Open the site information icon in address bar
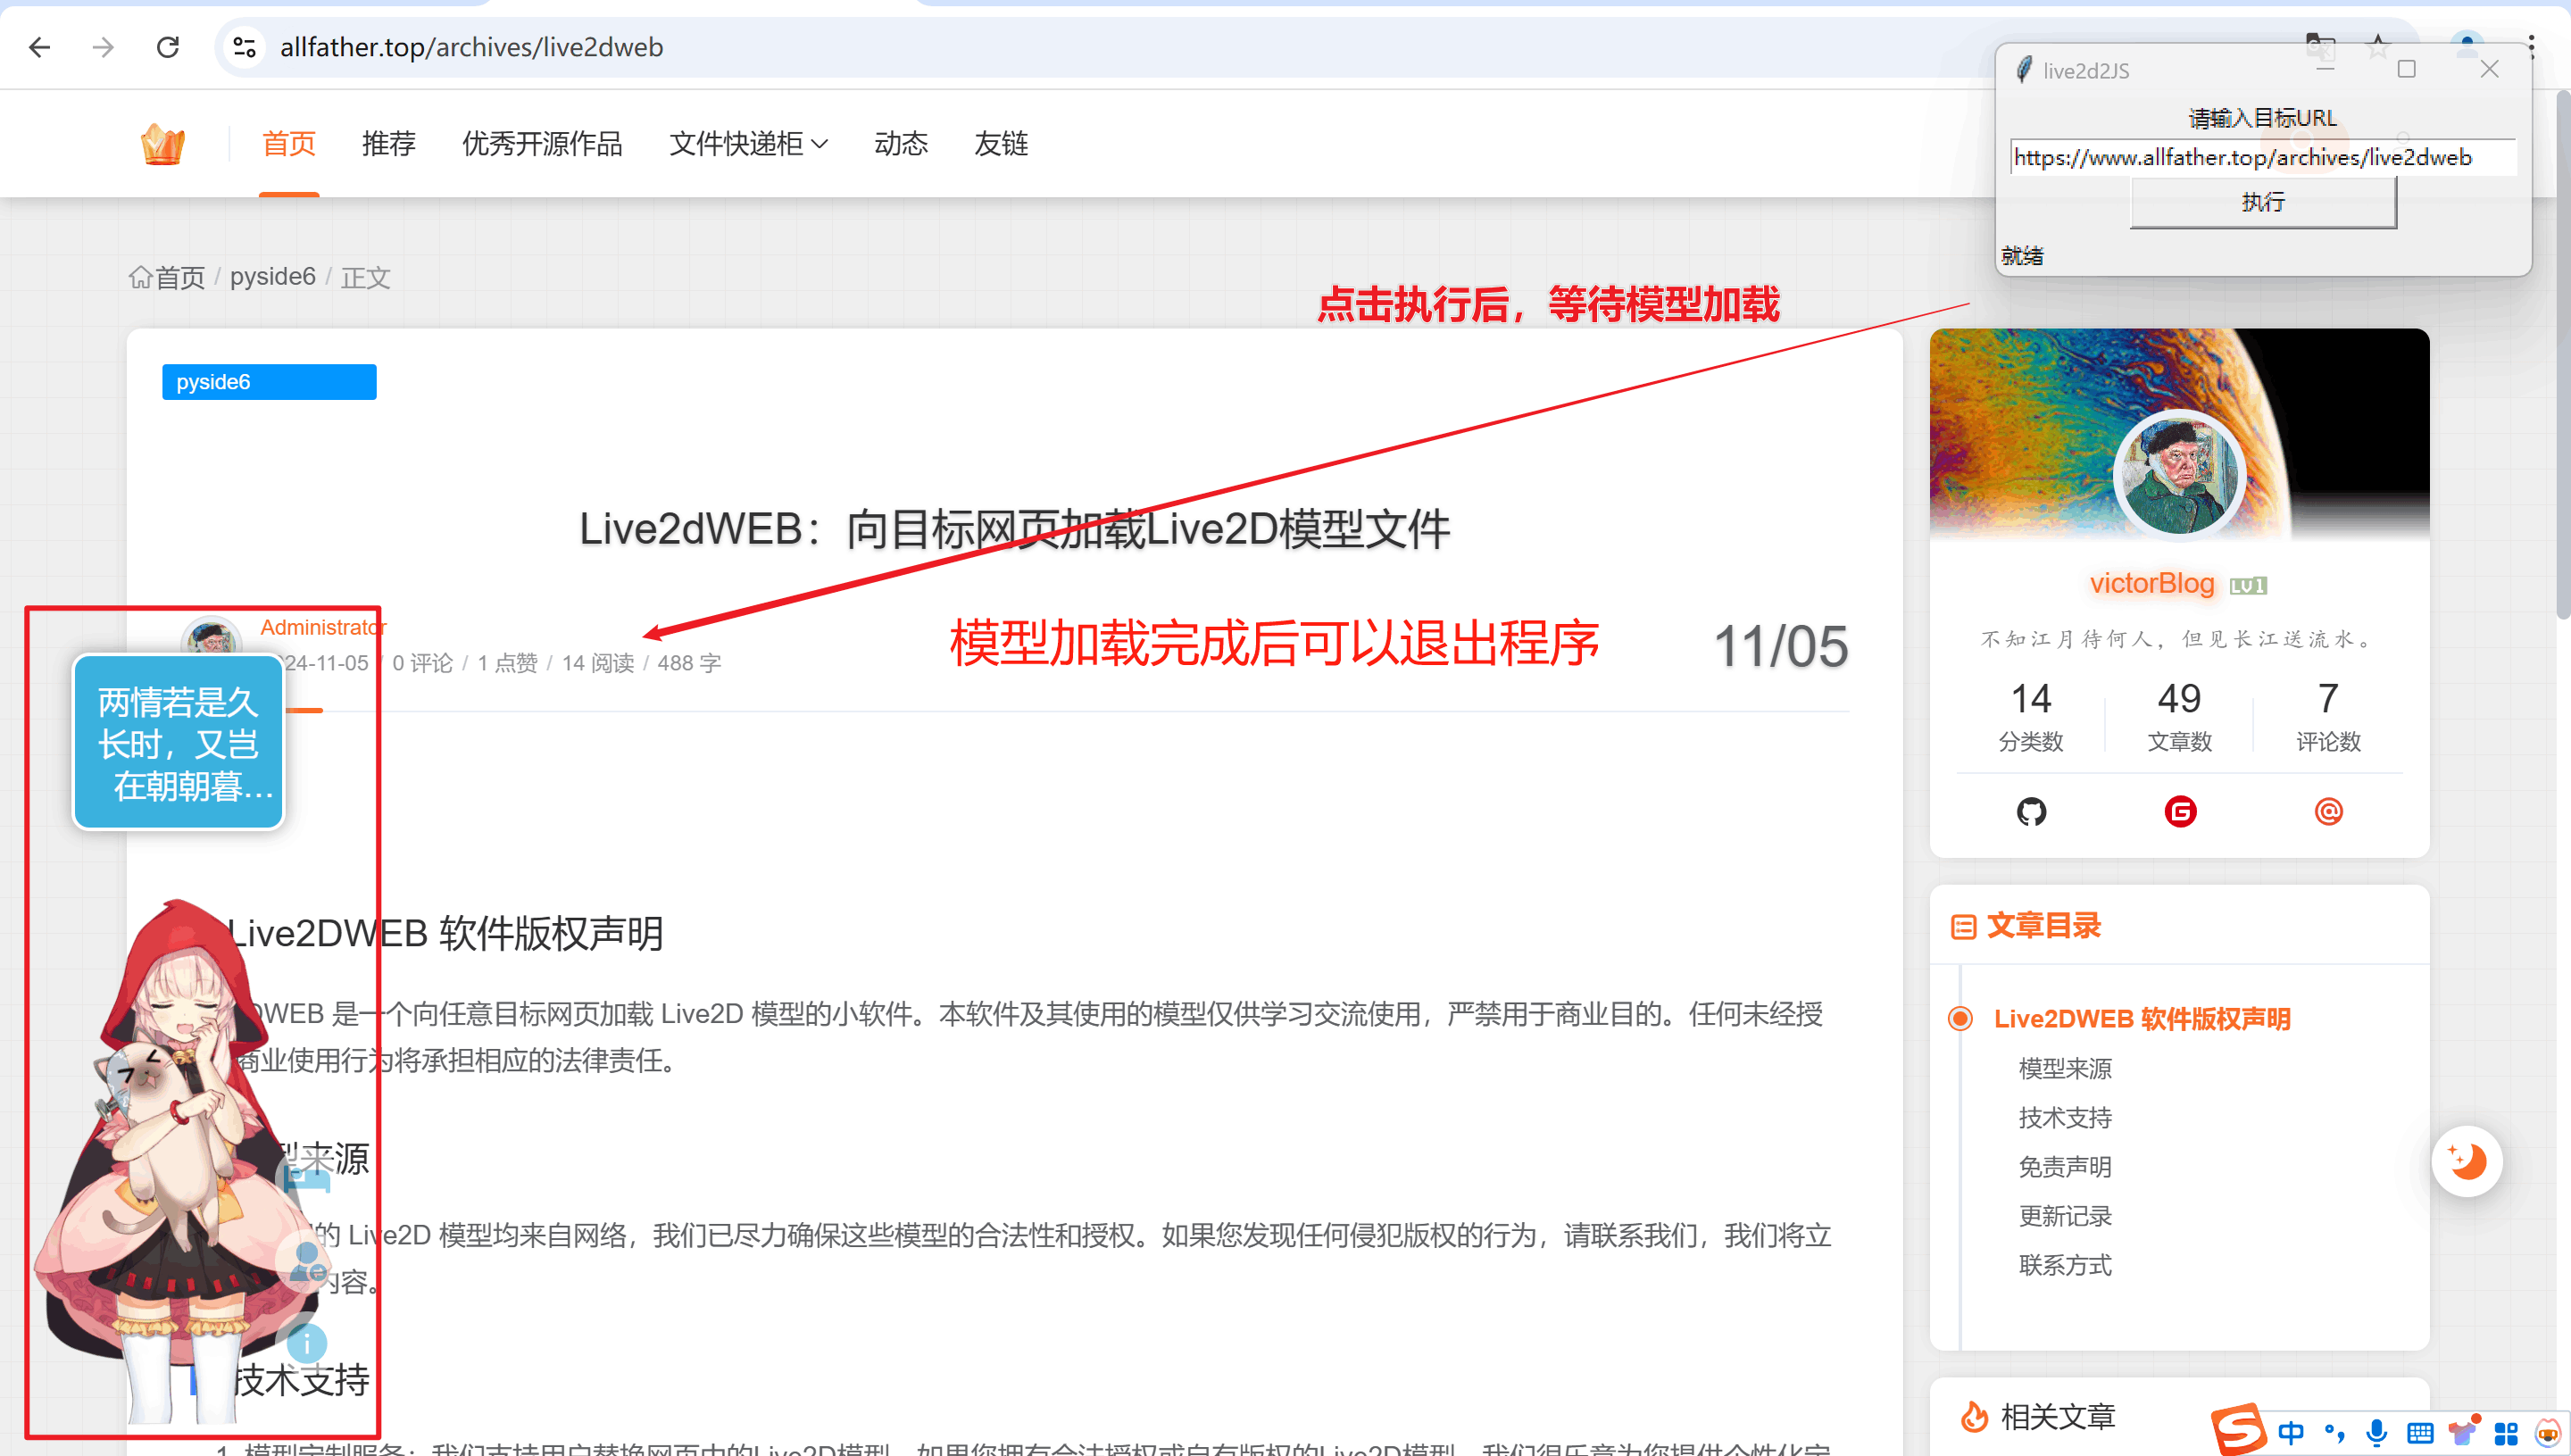Screen dimensions: 2571x1456 245,47
